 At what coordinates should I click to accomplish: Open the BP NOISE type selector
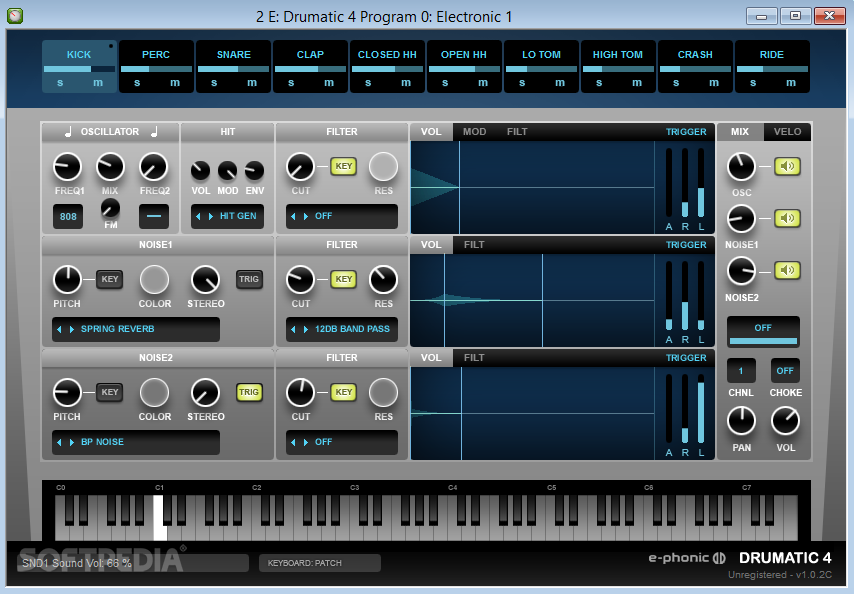point(136,442)
